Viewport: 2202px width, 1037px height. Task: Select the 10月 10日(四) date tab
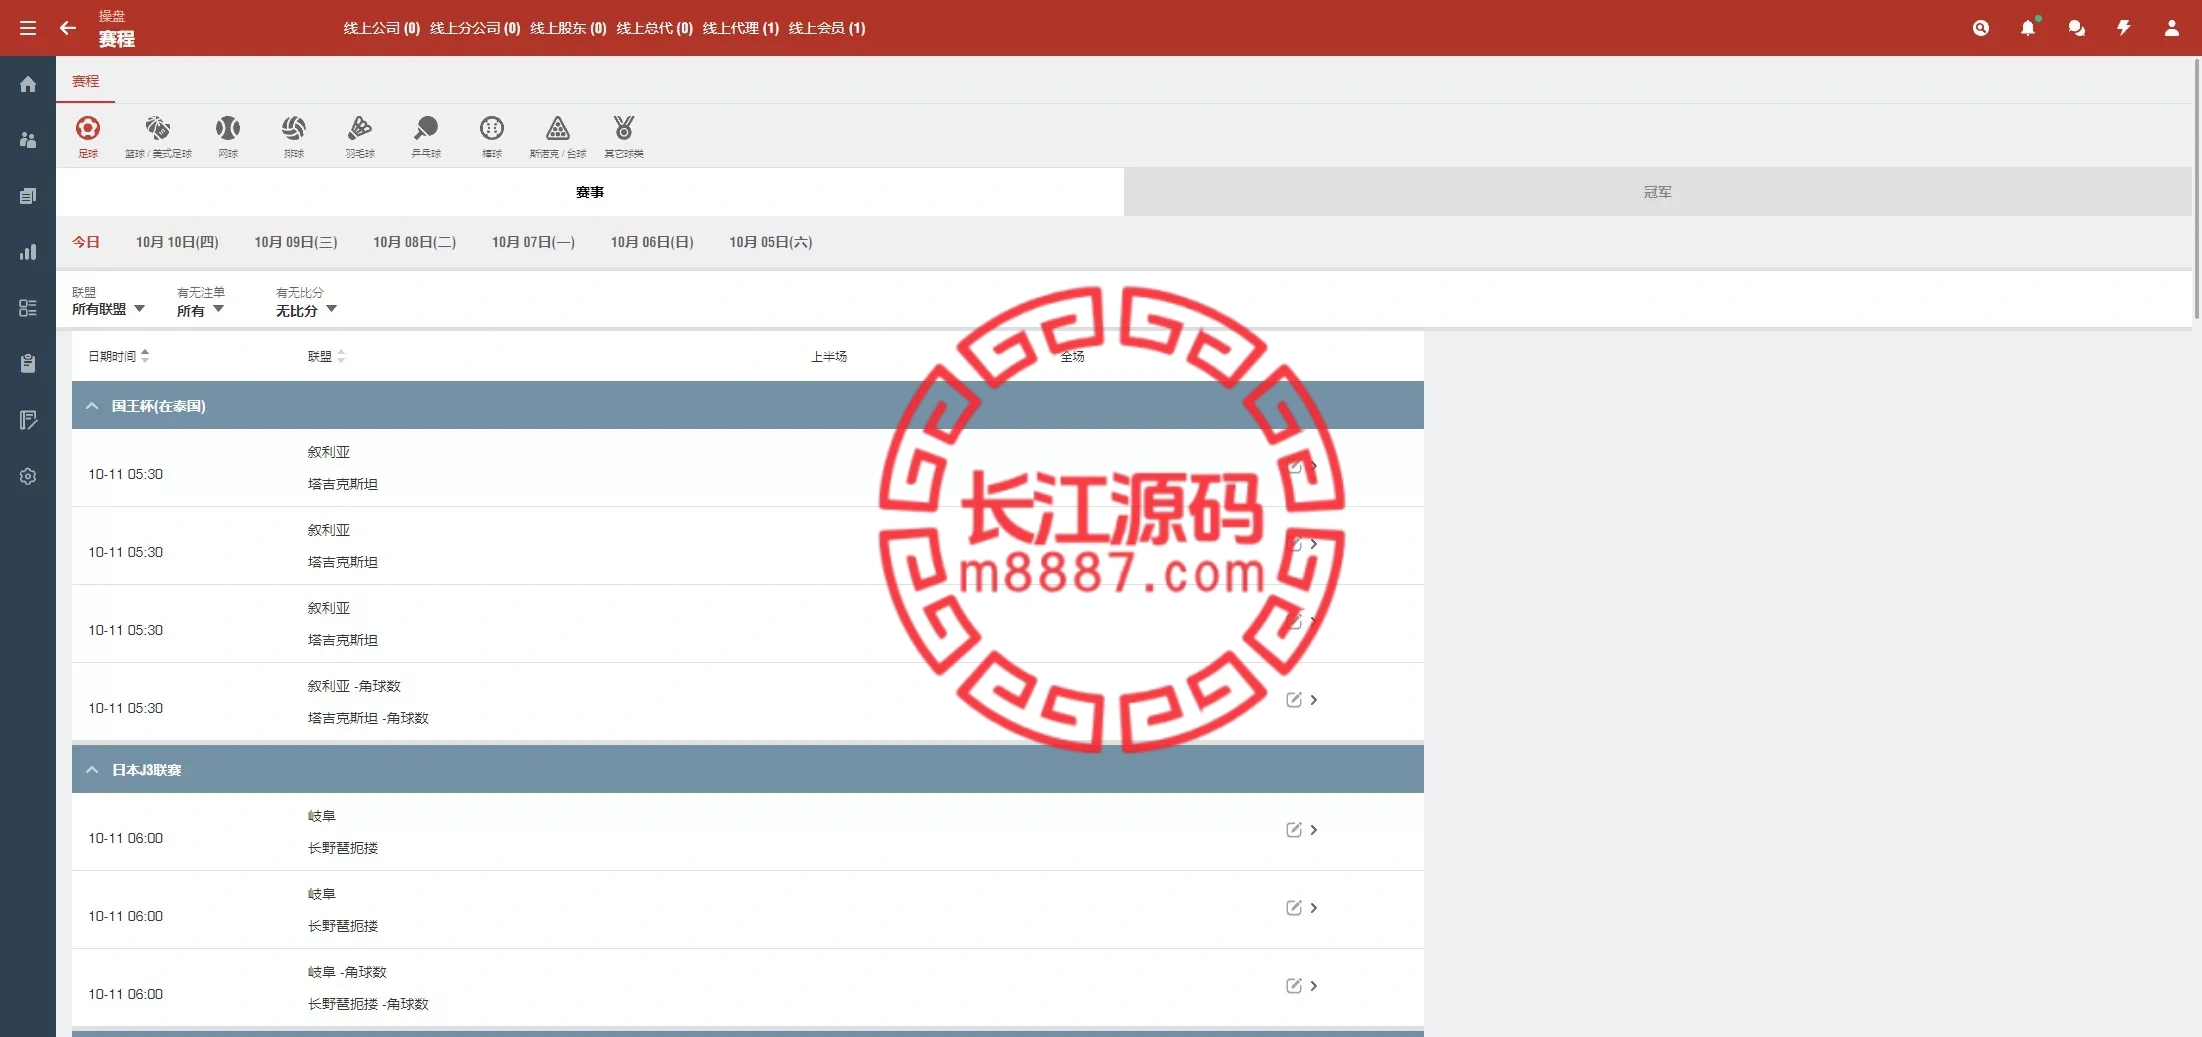click(177, 242)
